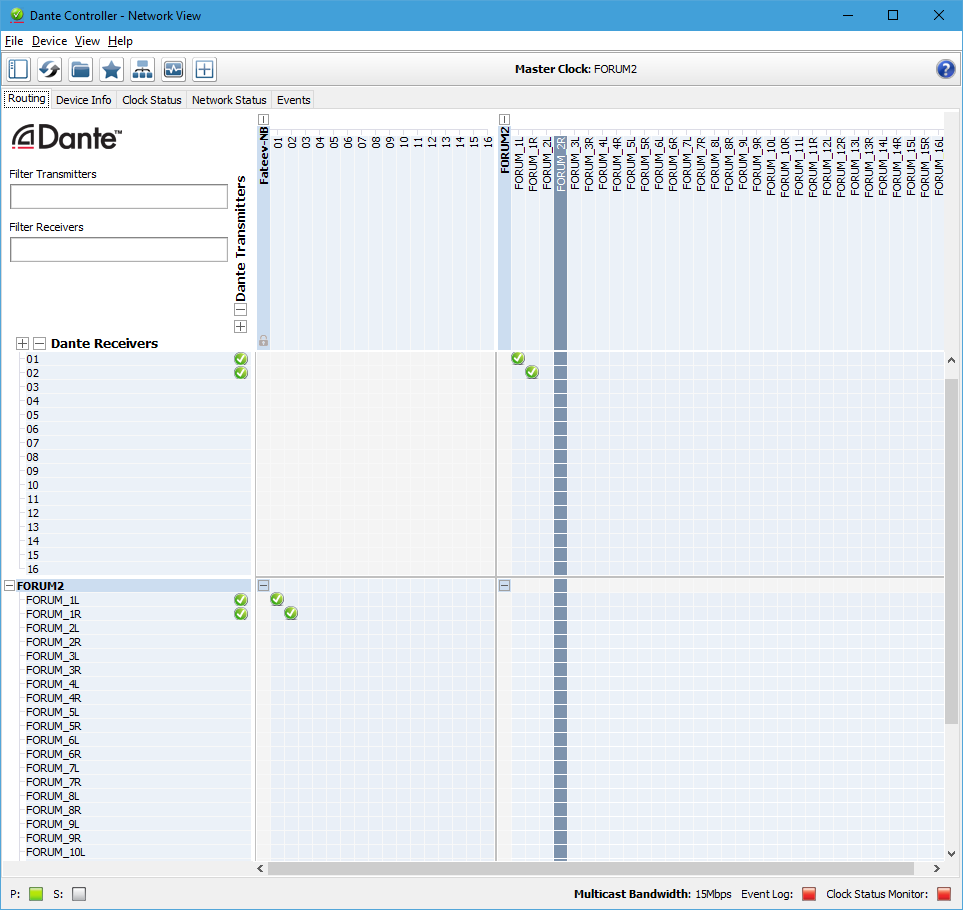This screenshot has width=963, height=910.
Task: Toggle subscription of FORUM_1L to Fateev-NB channel 01
Action: pos(277,599)
